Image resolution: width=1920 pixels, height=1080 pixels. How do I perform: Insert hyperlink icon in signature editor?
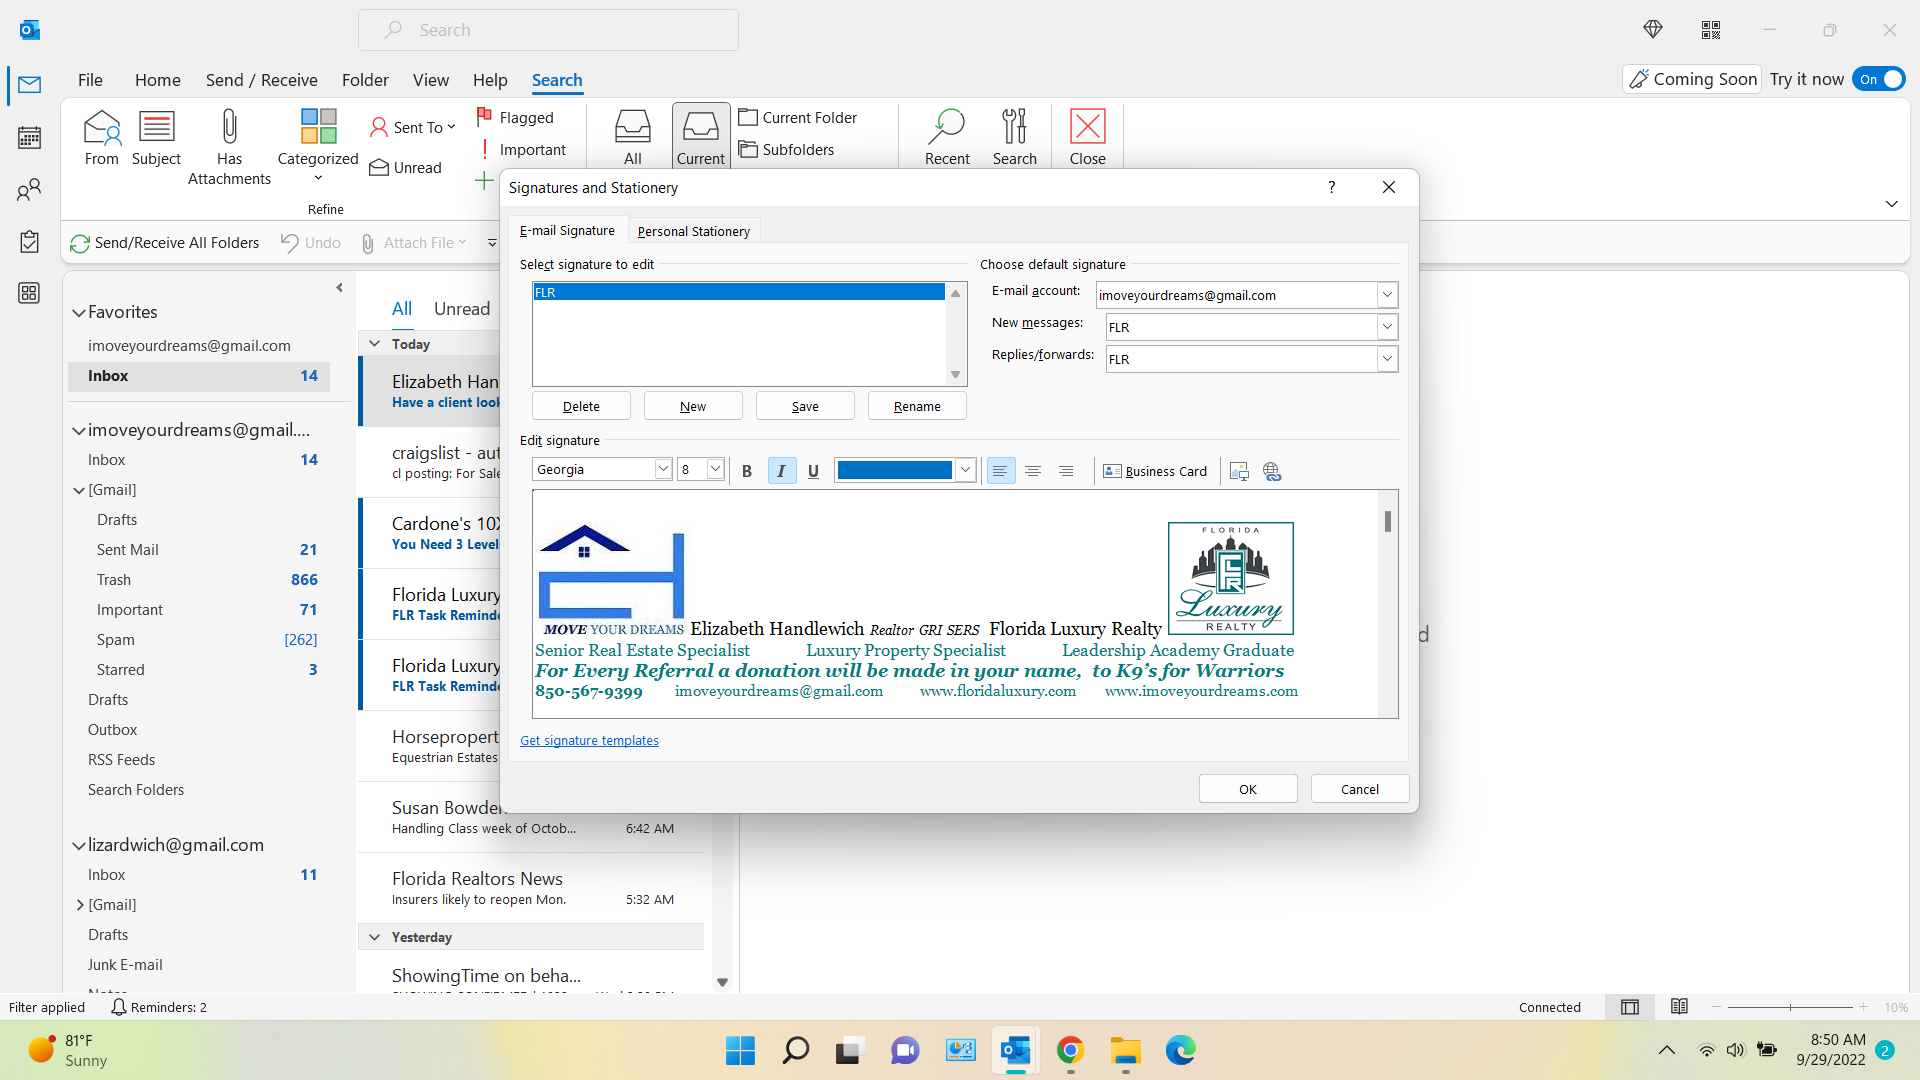point(1272,471)
